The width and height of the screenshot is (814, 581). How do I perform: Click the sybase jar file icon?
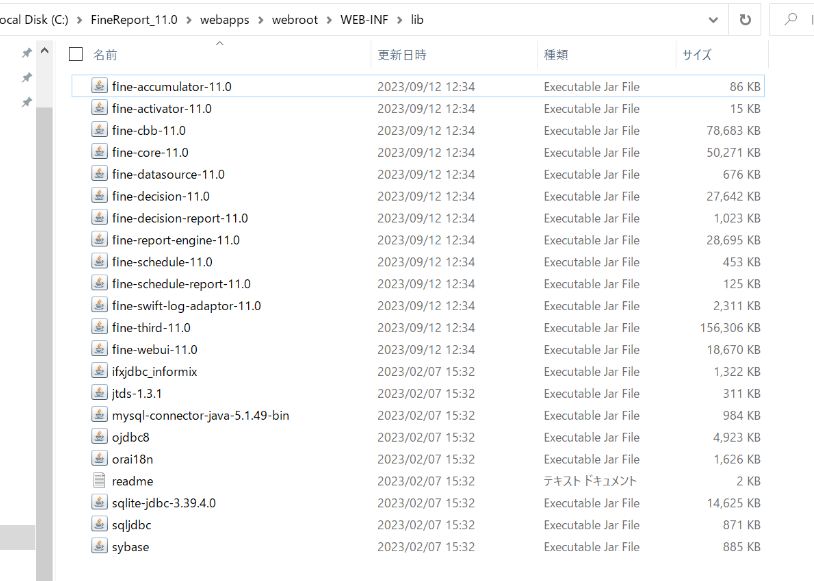(99, 546)
